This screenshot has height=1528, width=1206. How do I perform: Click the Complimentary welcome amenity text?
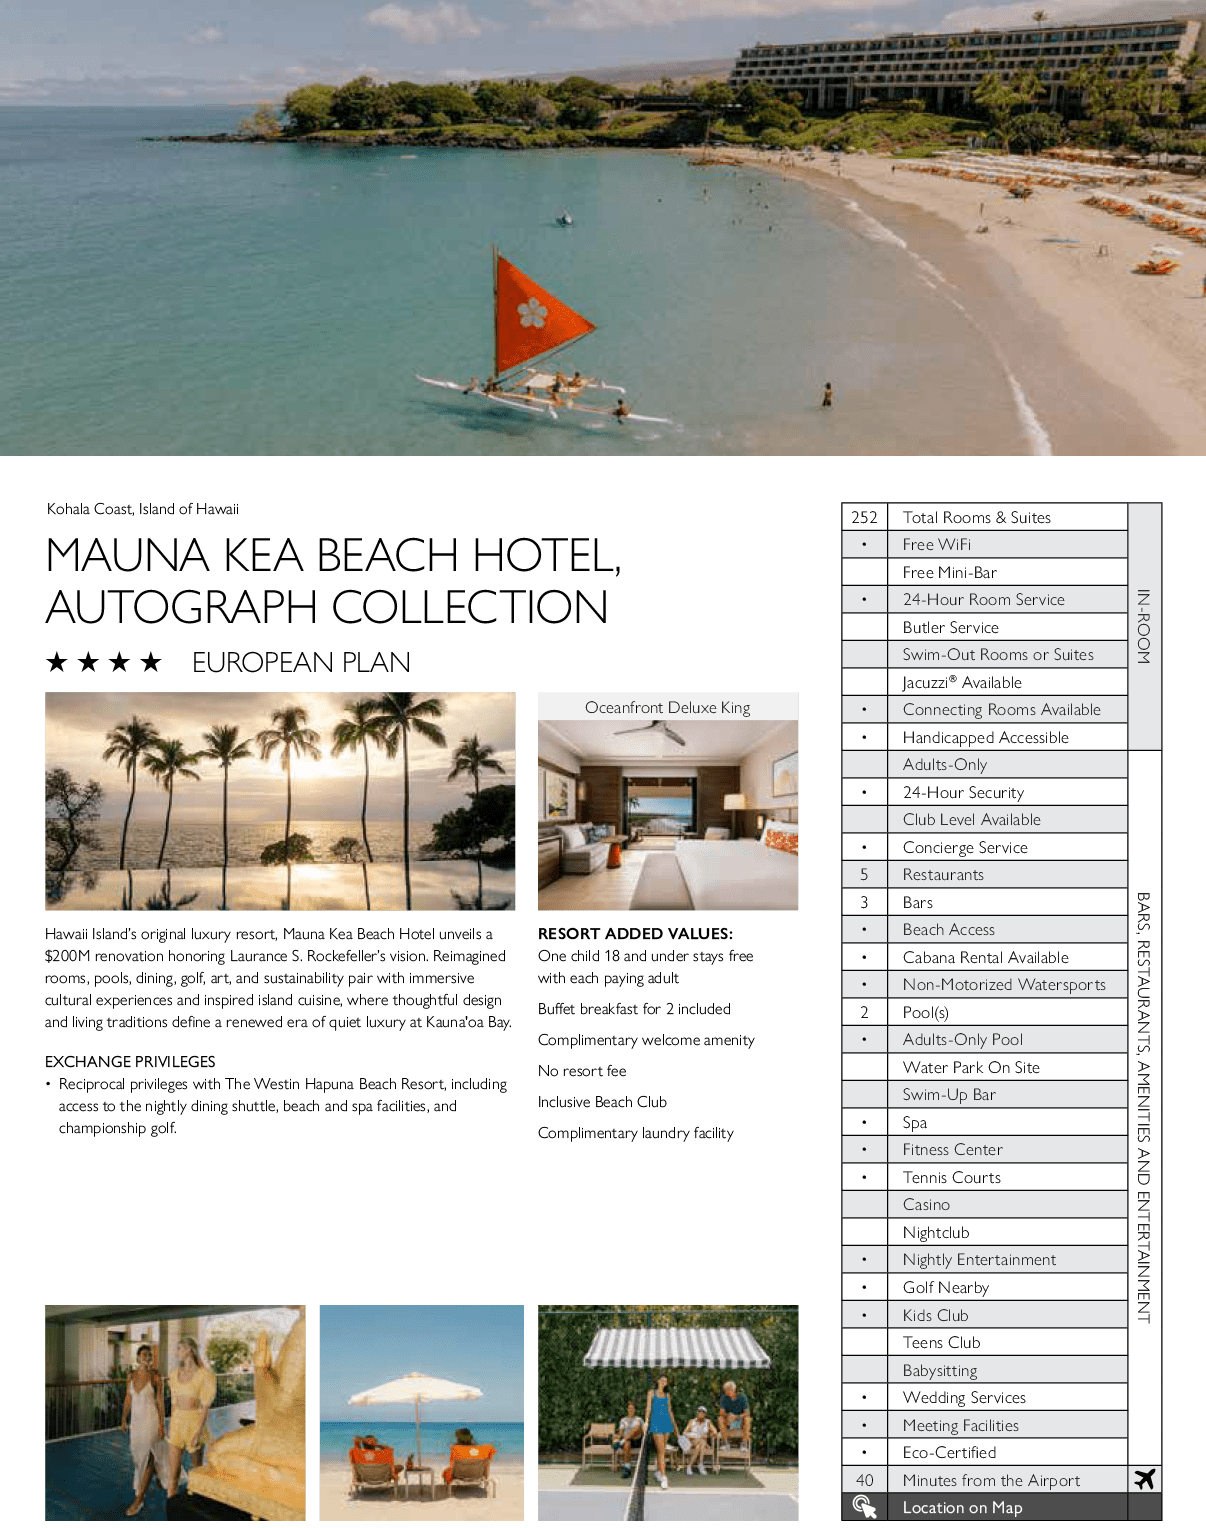coord(646,1040)
